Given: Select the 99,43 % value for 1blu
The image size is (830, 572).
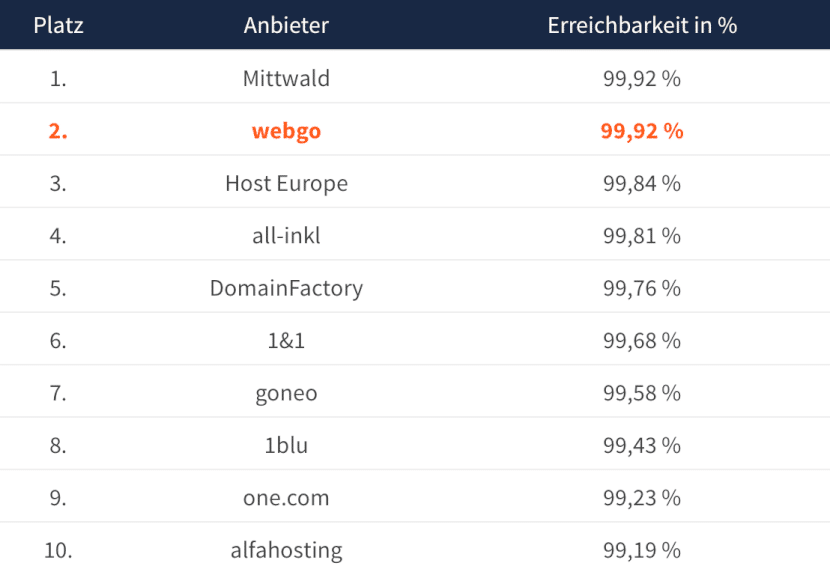Looking at the screenshot, I should pyautogui.click(x=642, y=446).
